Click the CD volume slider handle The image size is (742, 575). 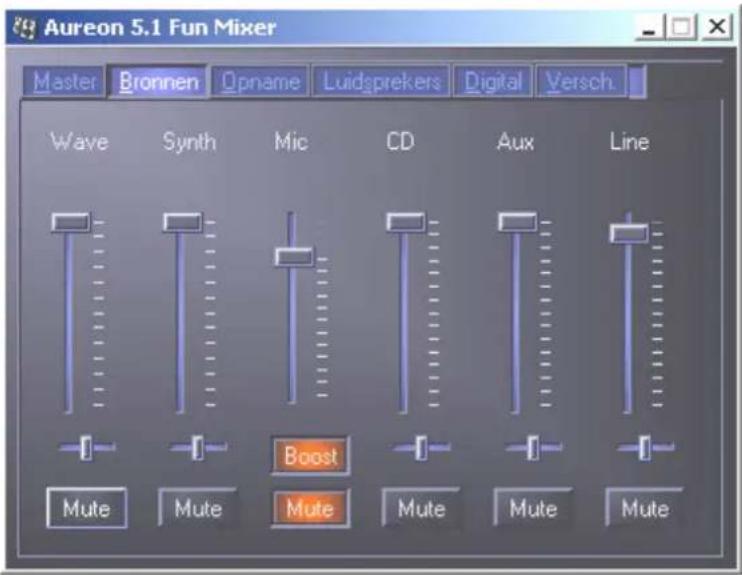point(406,222)
